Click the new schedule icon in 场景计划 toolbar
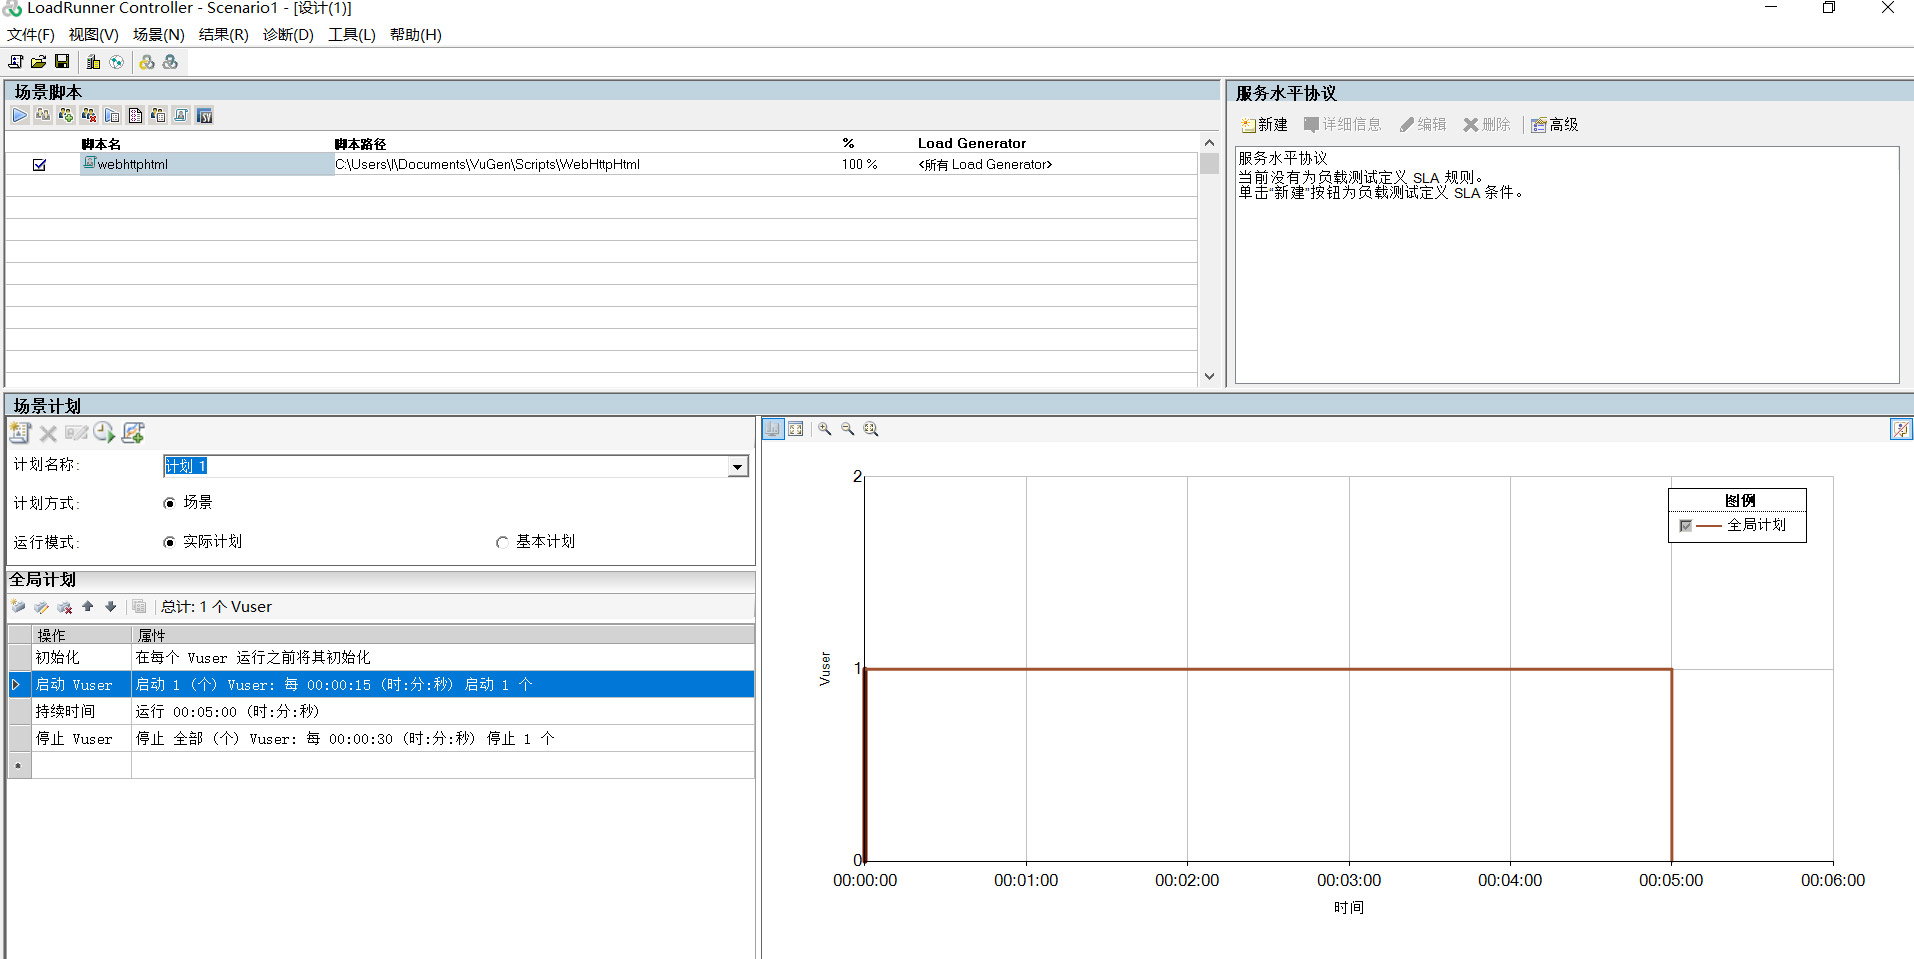 19,432
